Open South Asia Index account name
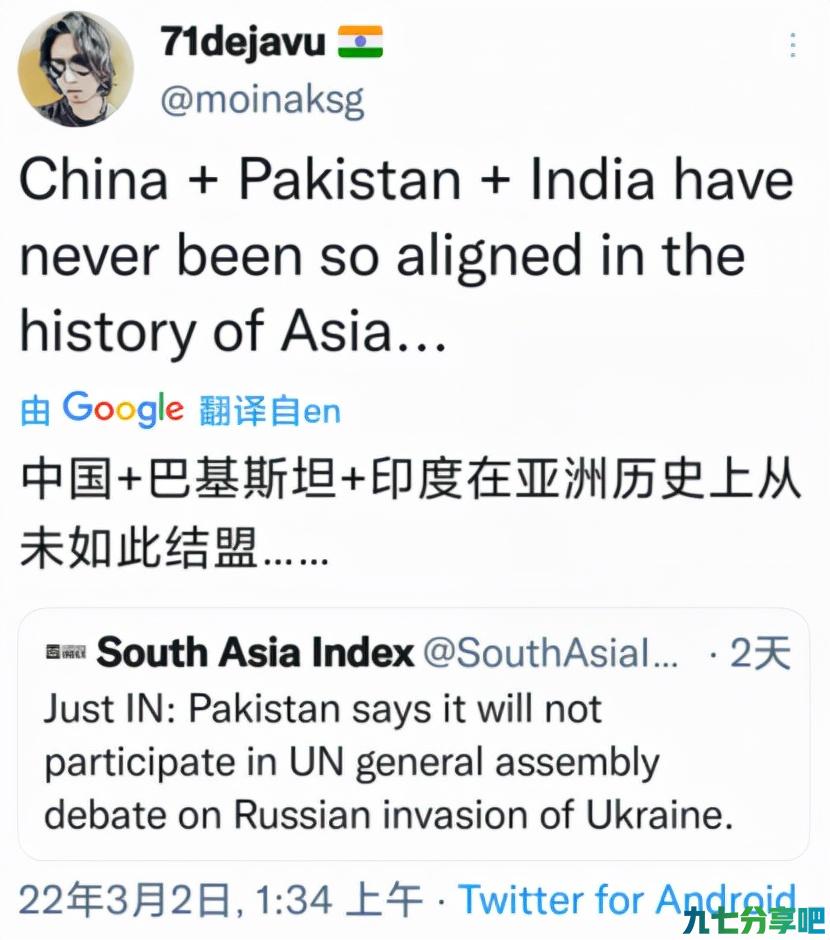 255,652
